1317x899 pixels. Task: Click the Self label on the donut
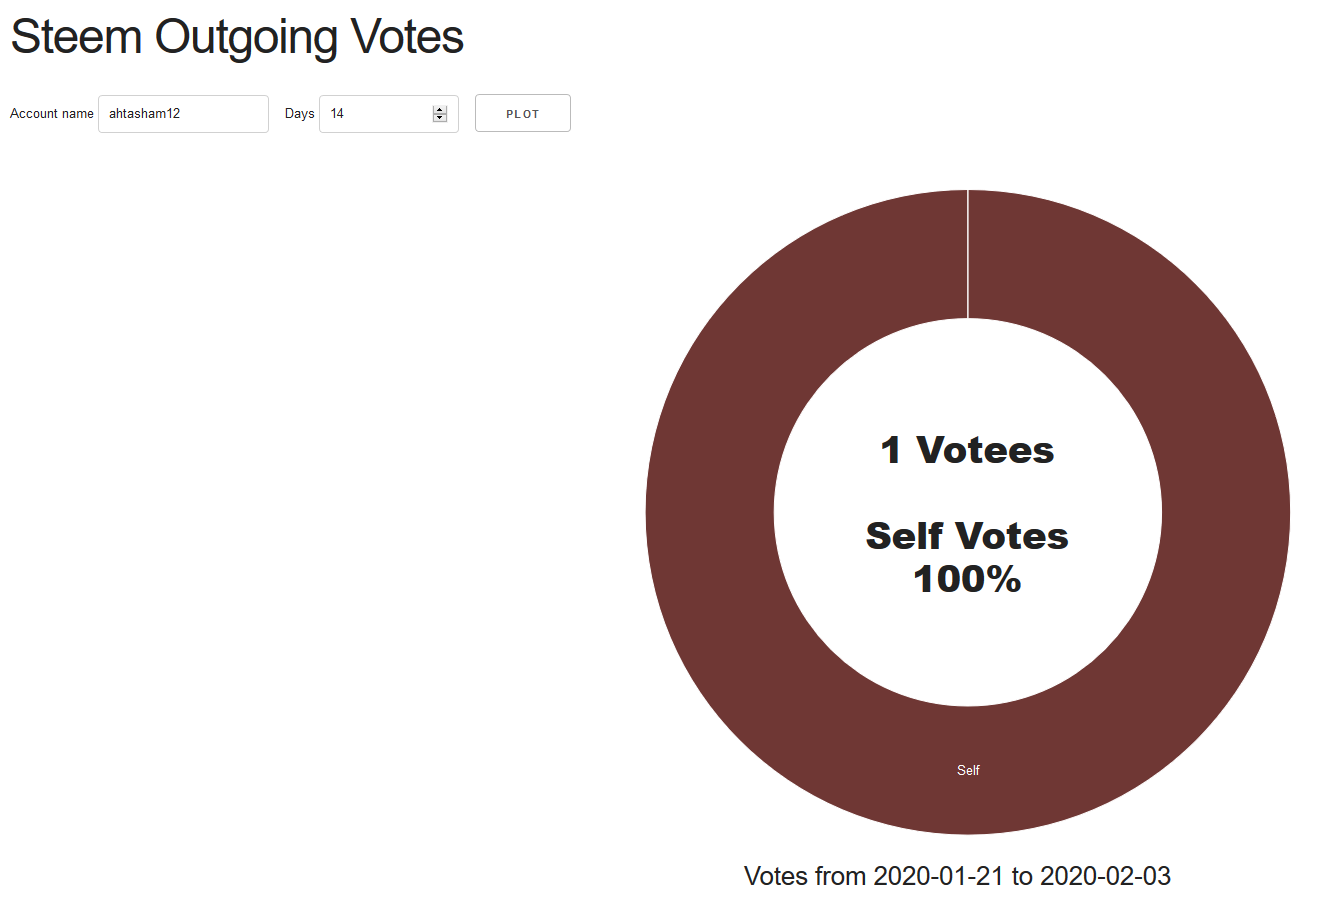pyautogui.click(x=968, y=770)
